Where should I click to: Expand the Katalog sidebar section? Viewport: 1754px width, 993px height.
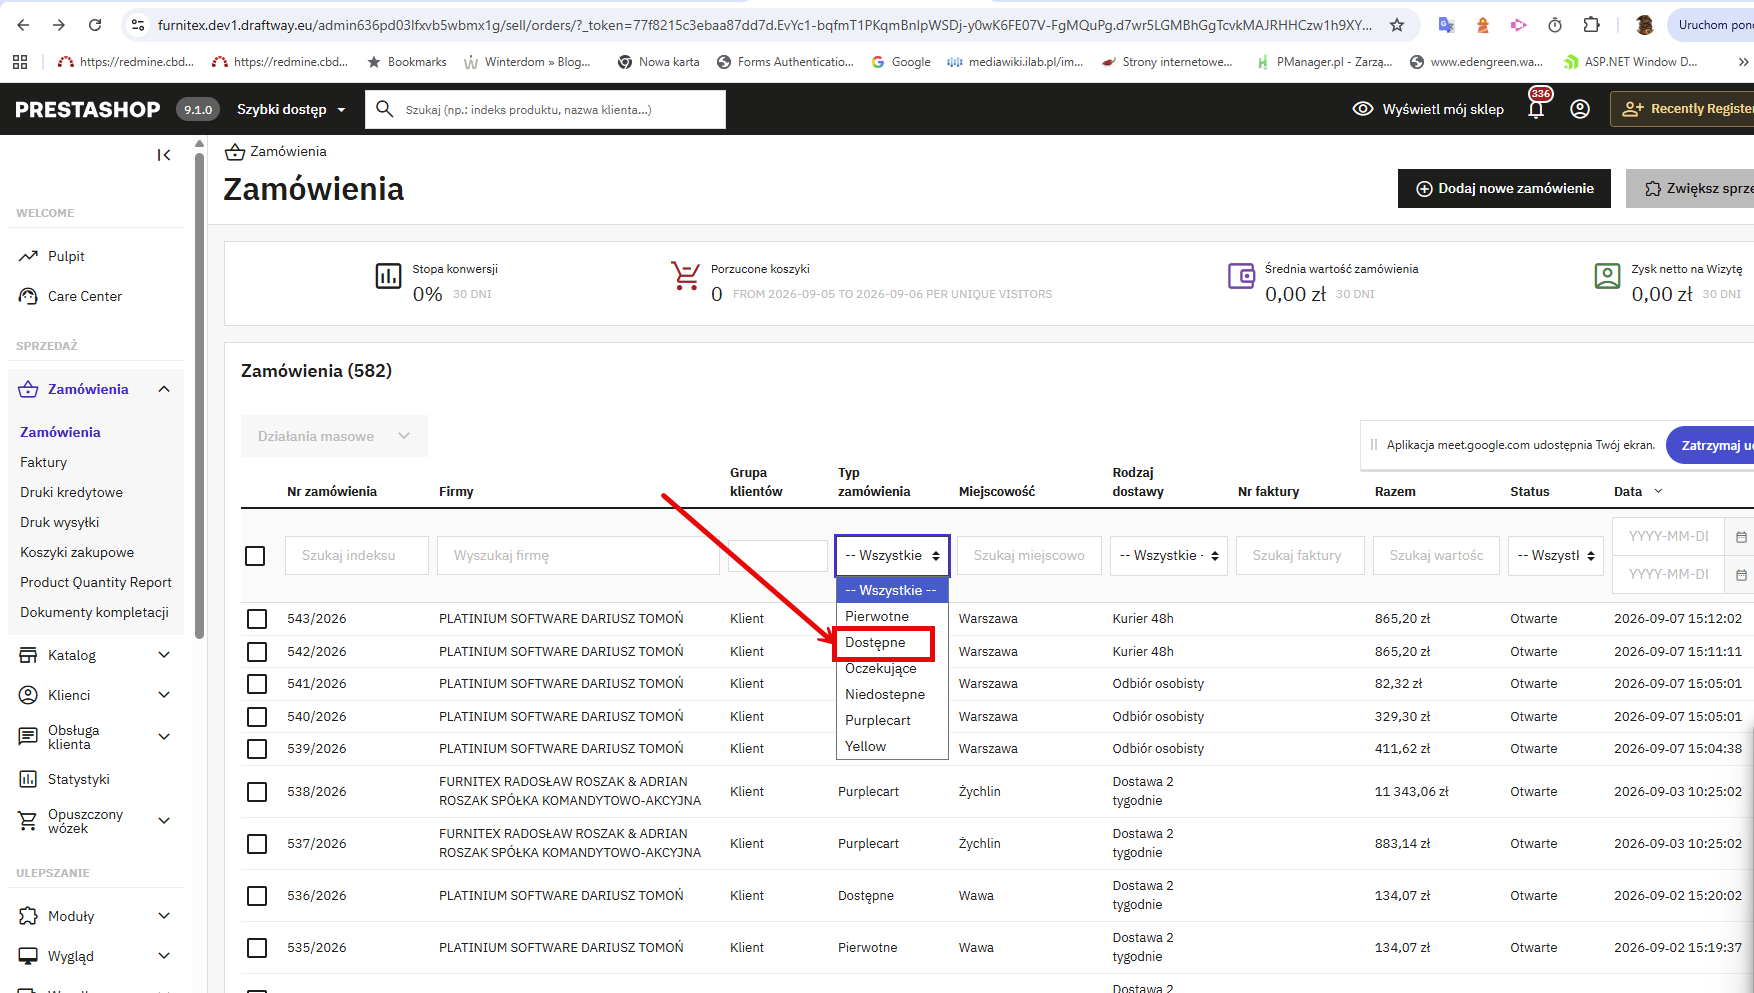pyautogui.click(x=95, y=656)
